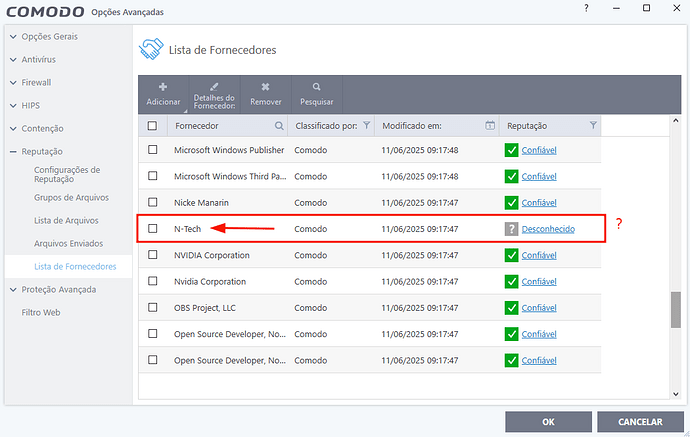
Task: Open filter icon for Classificado por column
Action: point(366,125)
